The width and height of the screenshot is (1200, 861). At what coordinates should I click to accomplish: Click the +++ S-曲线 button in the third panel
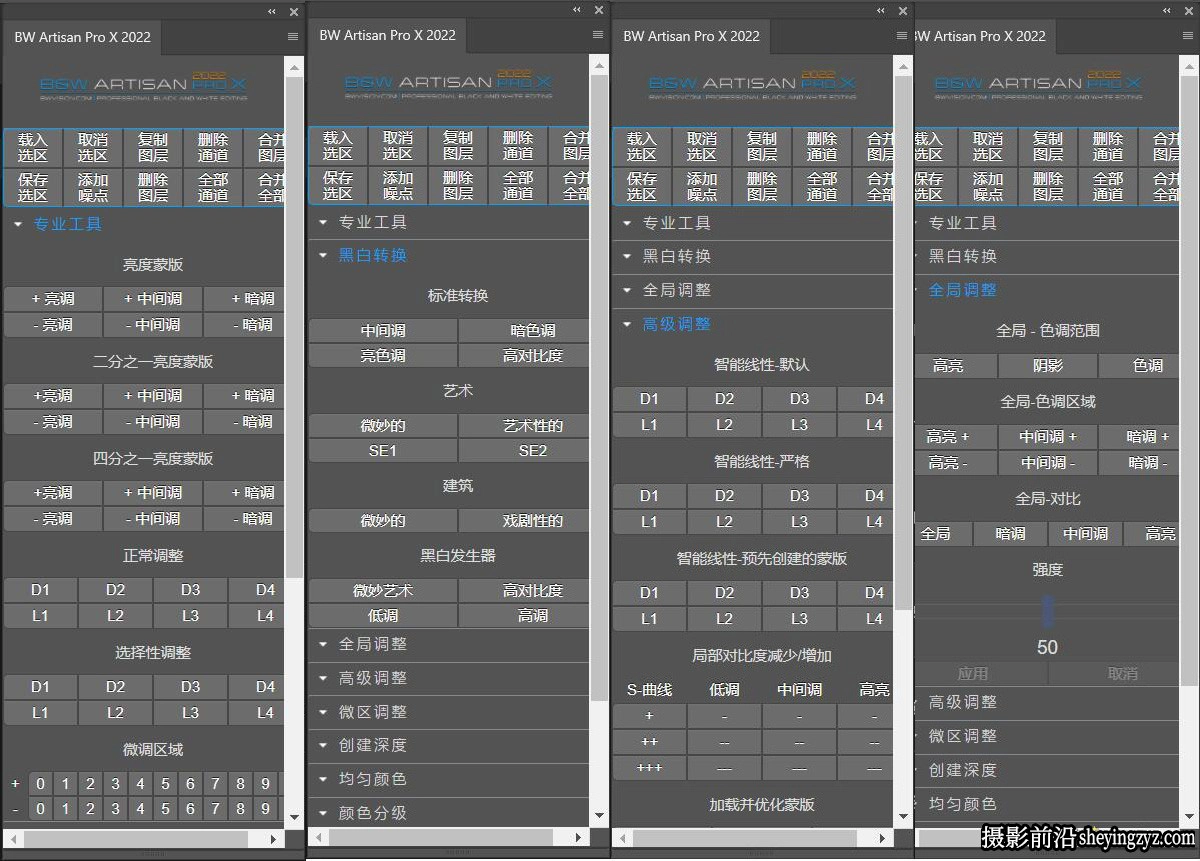pyautogui.click(x=649, y=768)
